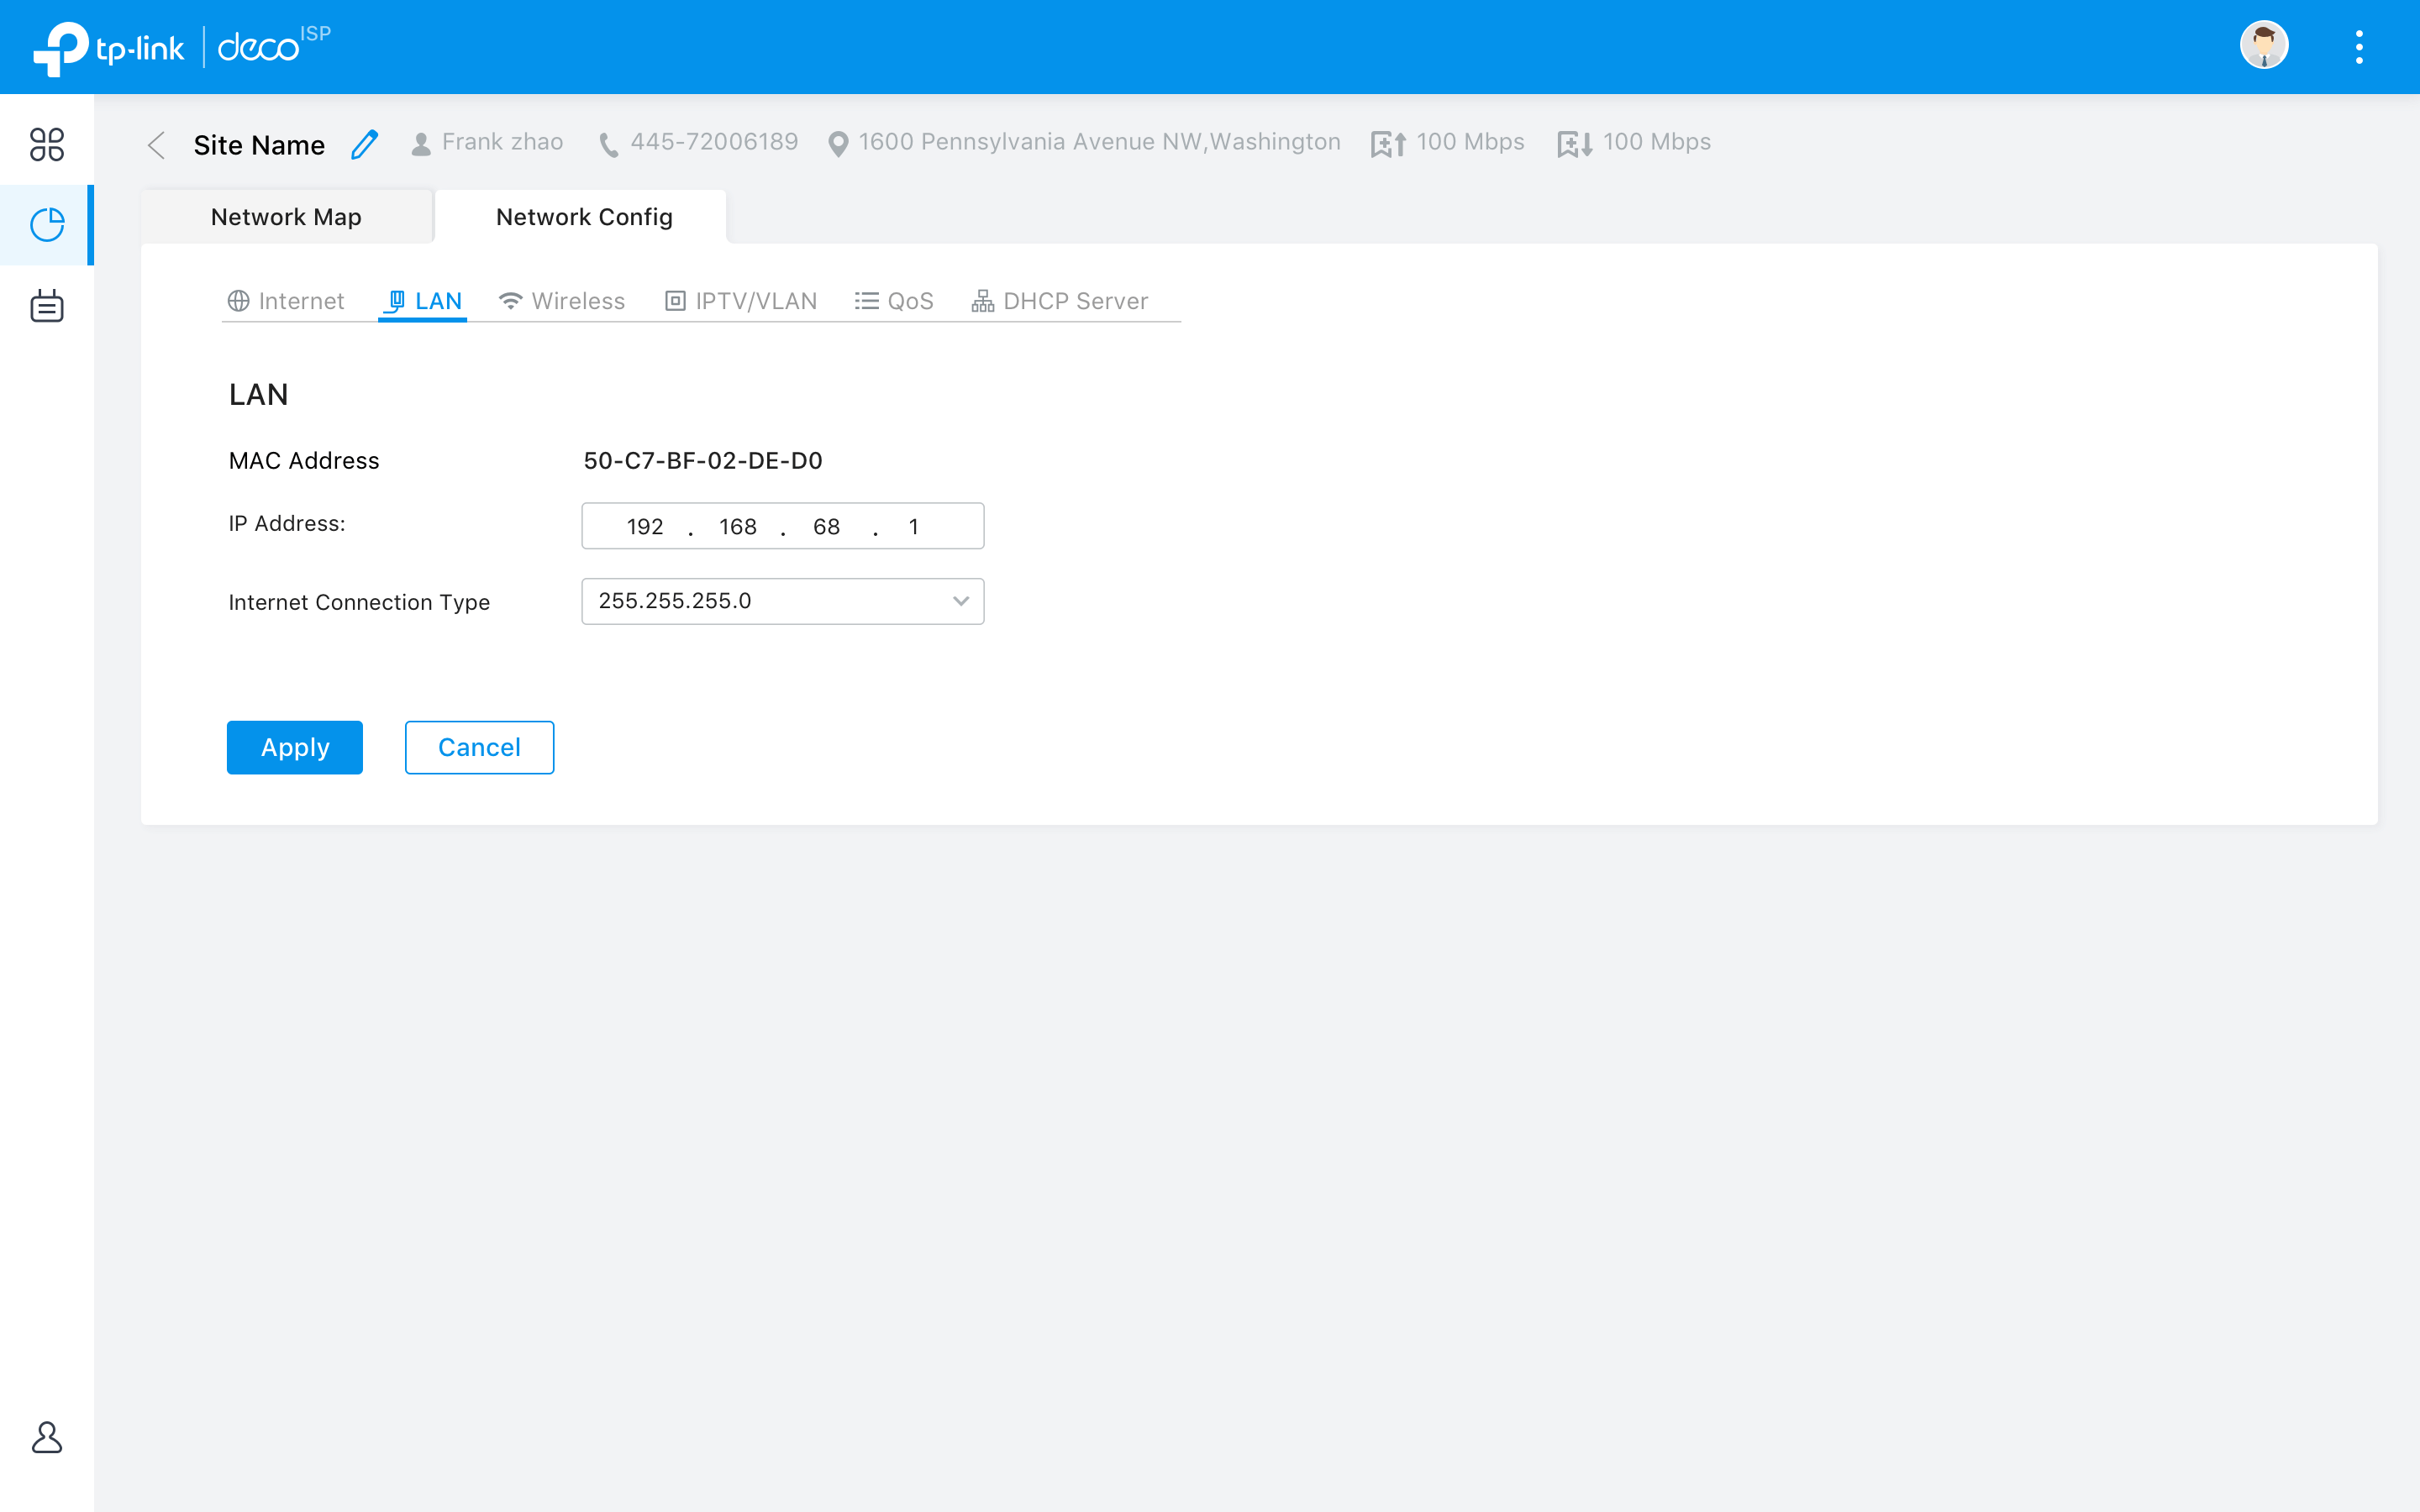Click the IP Address: label

point(287,523)
